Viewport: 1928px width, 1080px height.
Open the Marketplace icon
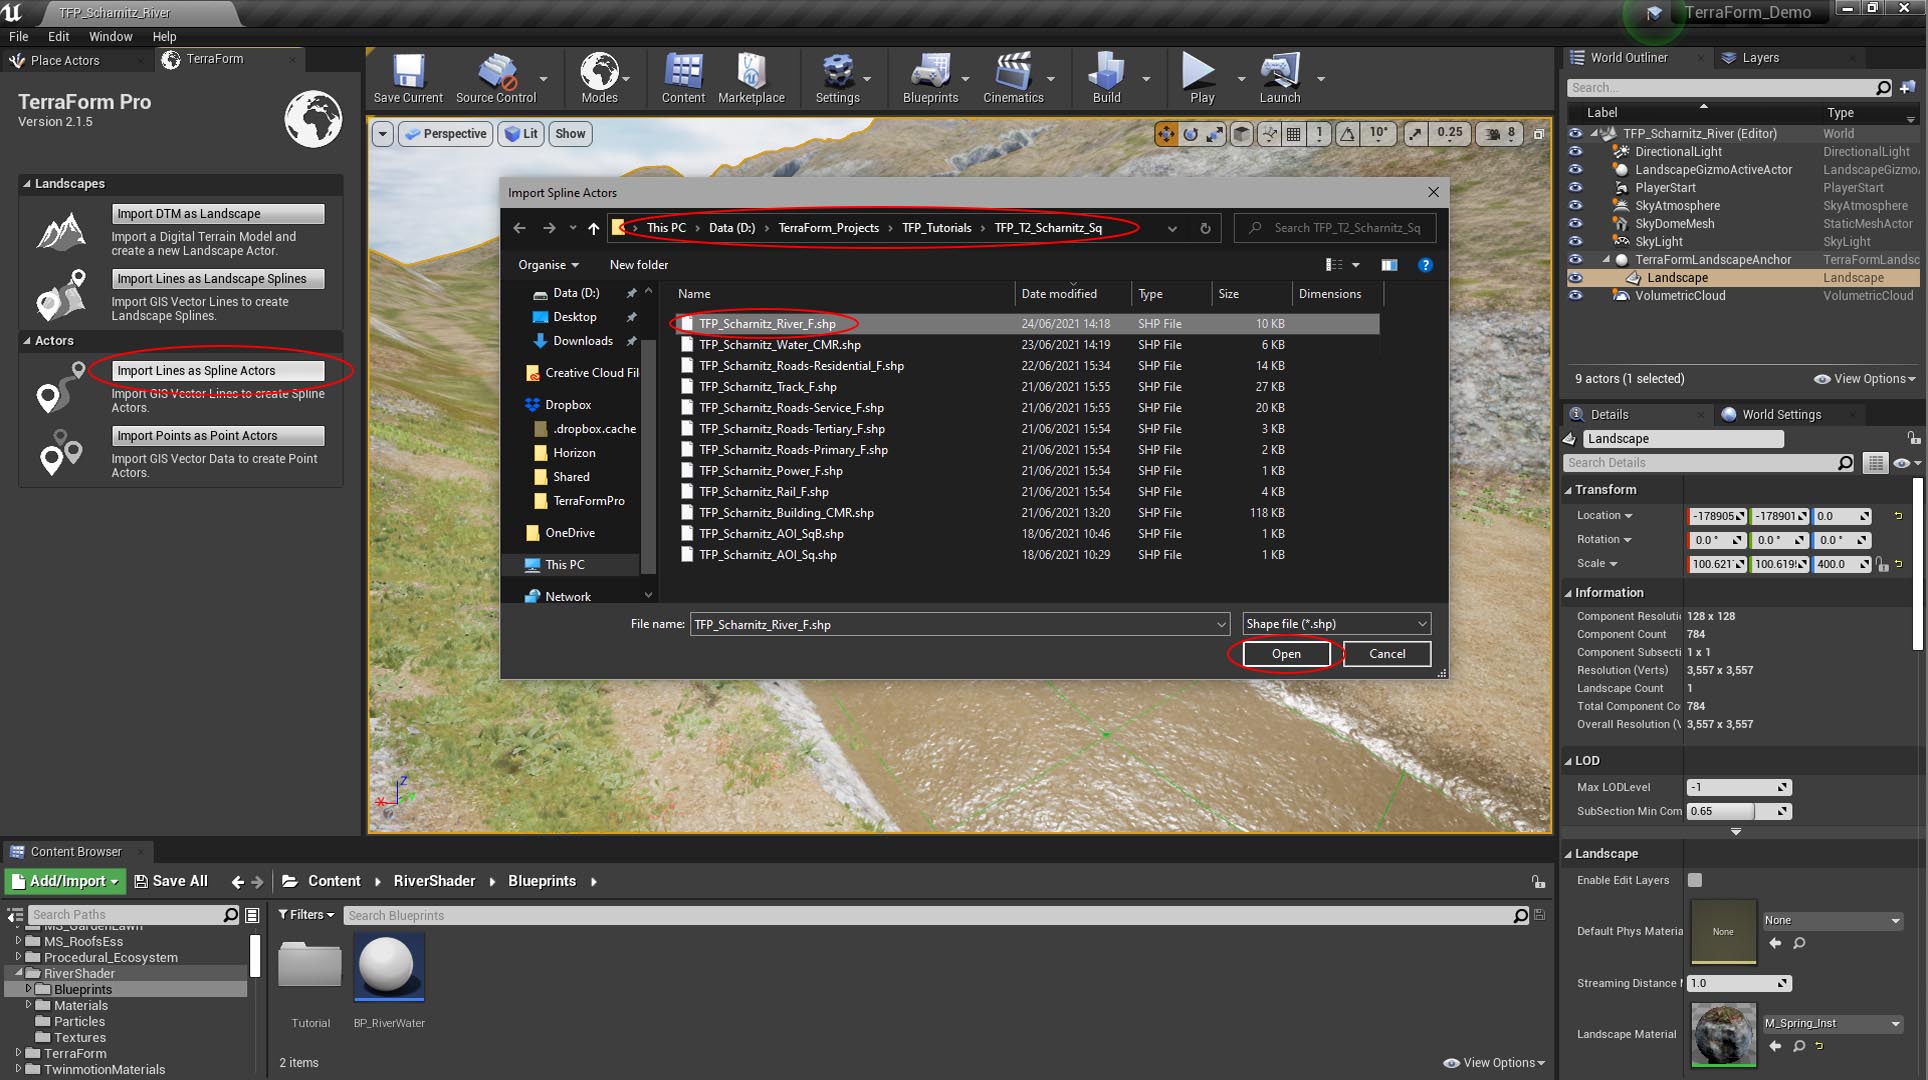click(x=751, y=78)
